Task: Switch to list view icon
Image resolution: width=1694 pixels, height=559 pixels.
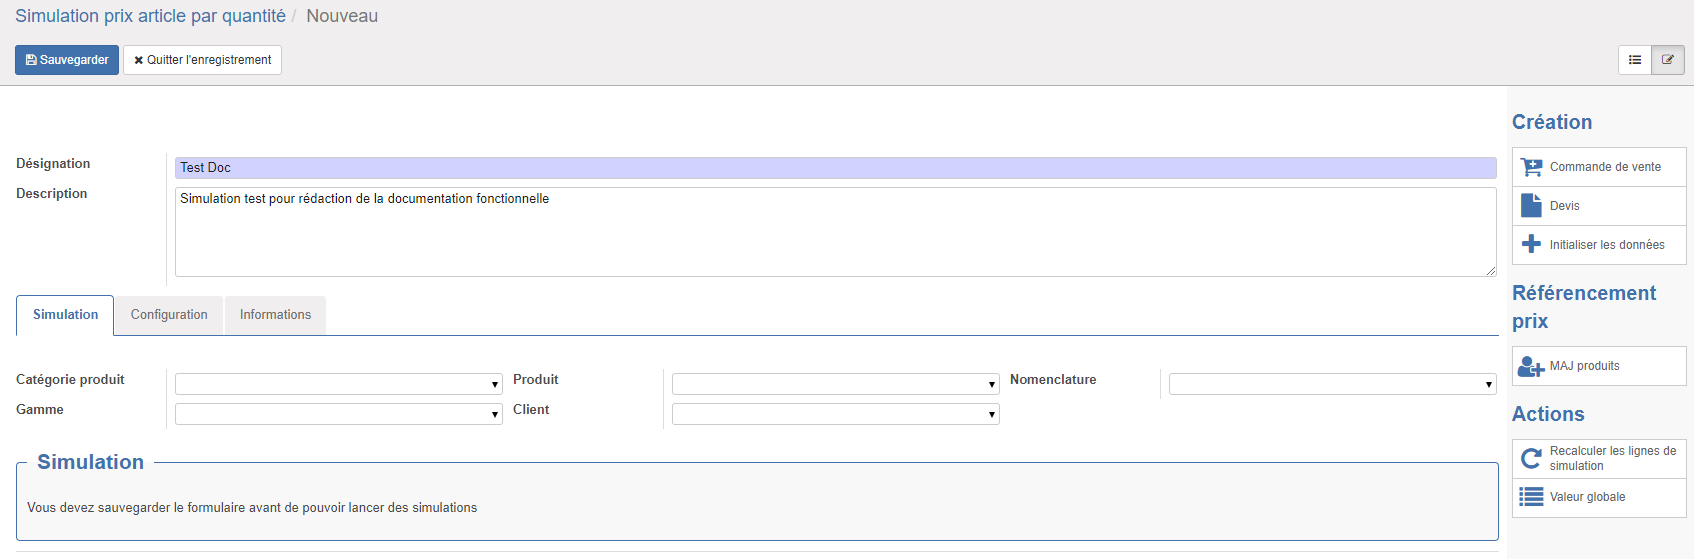Action: [x=1635, y=60]
